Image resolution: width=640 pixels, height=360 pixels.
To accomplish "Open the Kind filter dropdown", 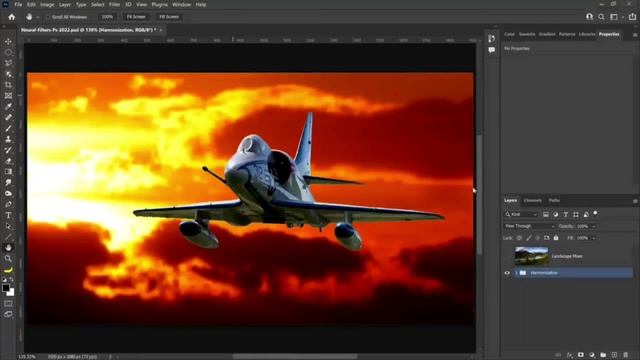I will point(522,214).
